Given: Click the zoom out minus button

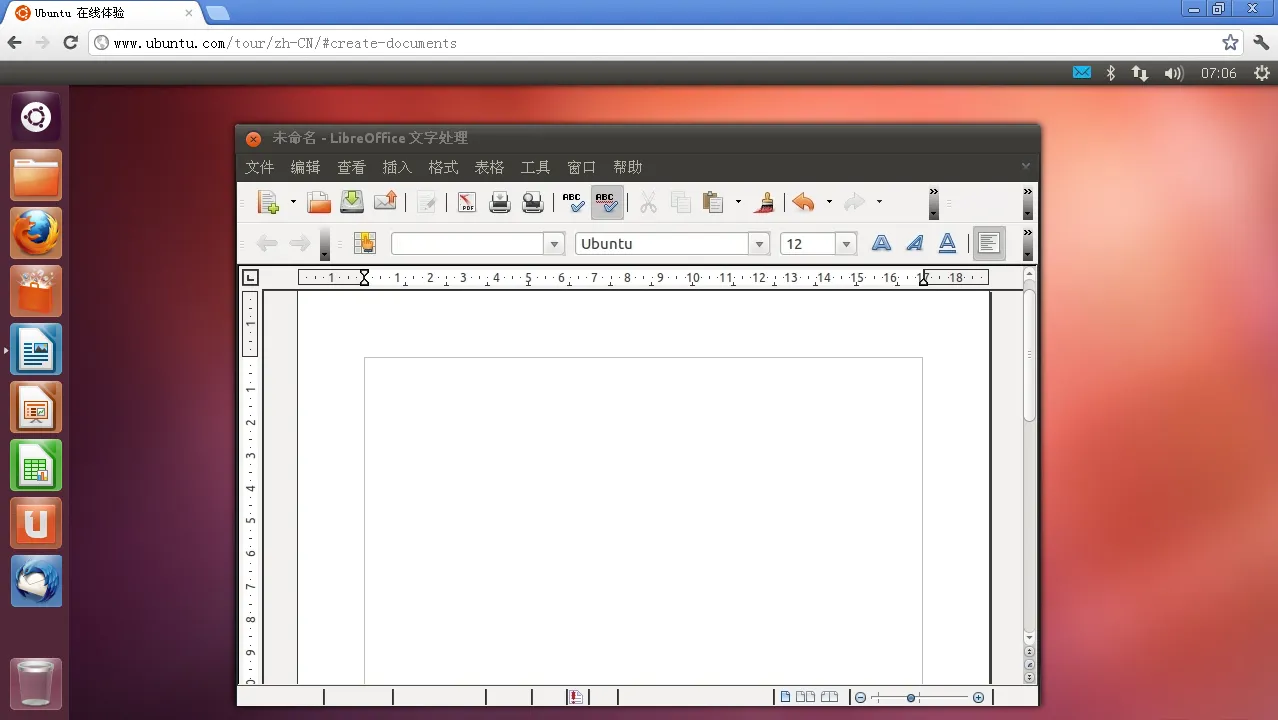Looking at the screenshot, I should point(860,697).
